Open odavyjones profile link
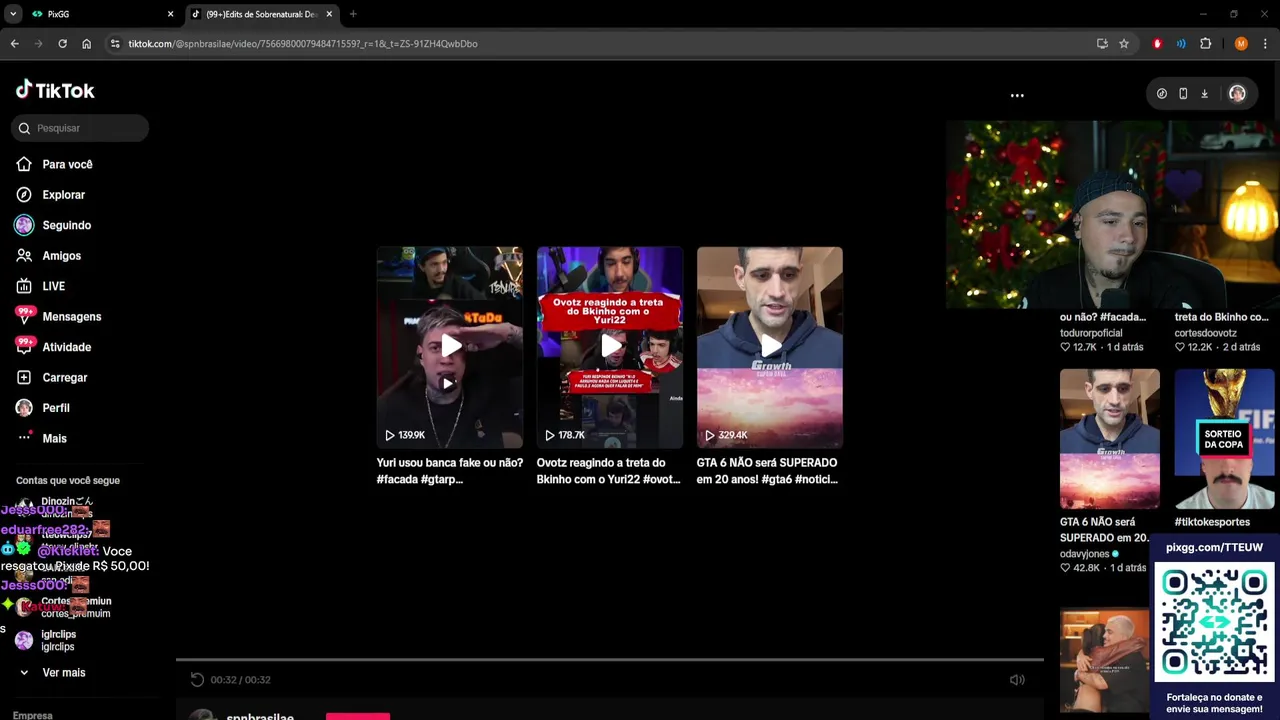 [1084, 554]
